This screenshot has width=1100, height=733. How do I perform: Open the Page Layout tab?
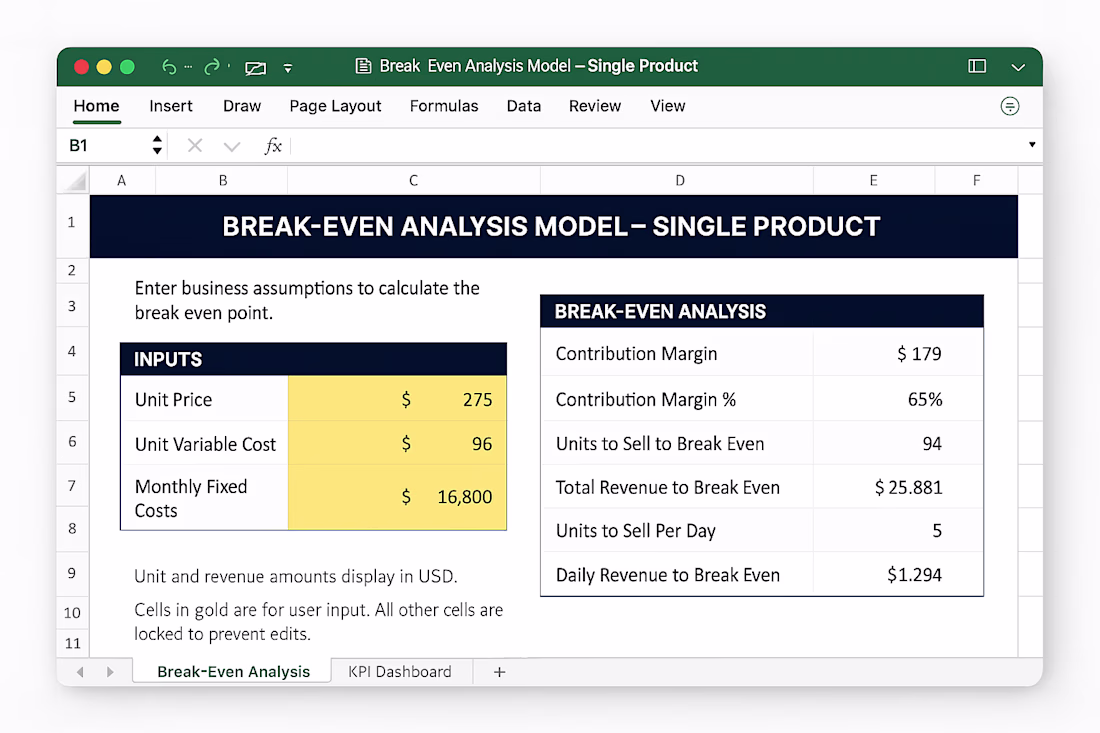[x=335, y=106]
